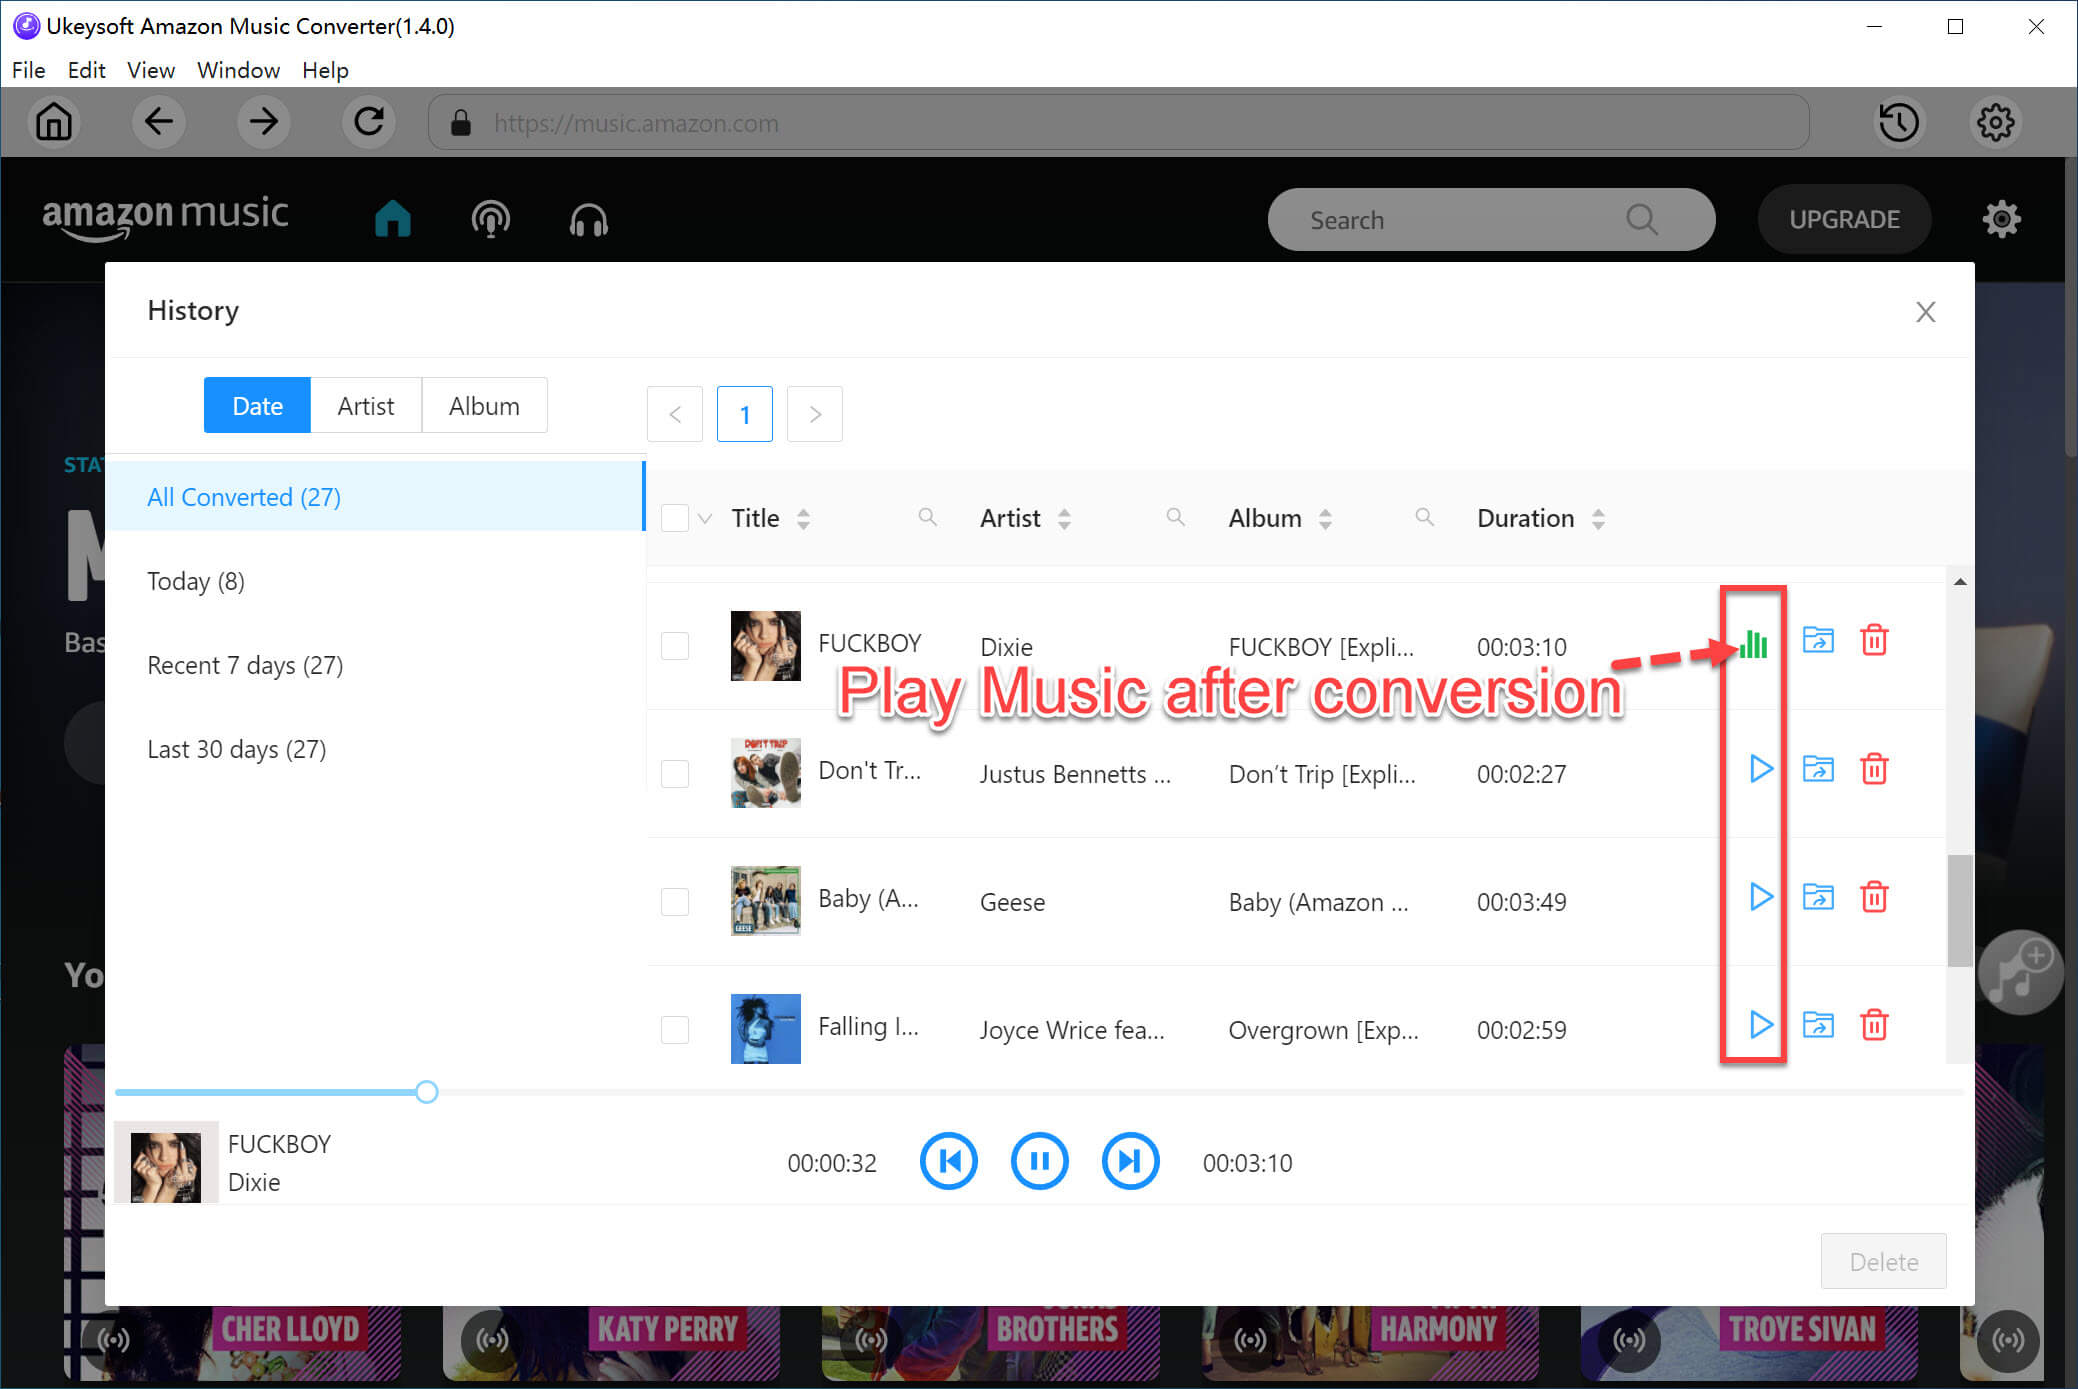This screenshot has height=1389, width=2078.
Task: Open Amazon Music settings gear icon
Action: [x=2001, y=219]
